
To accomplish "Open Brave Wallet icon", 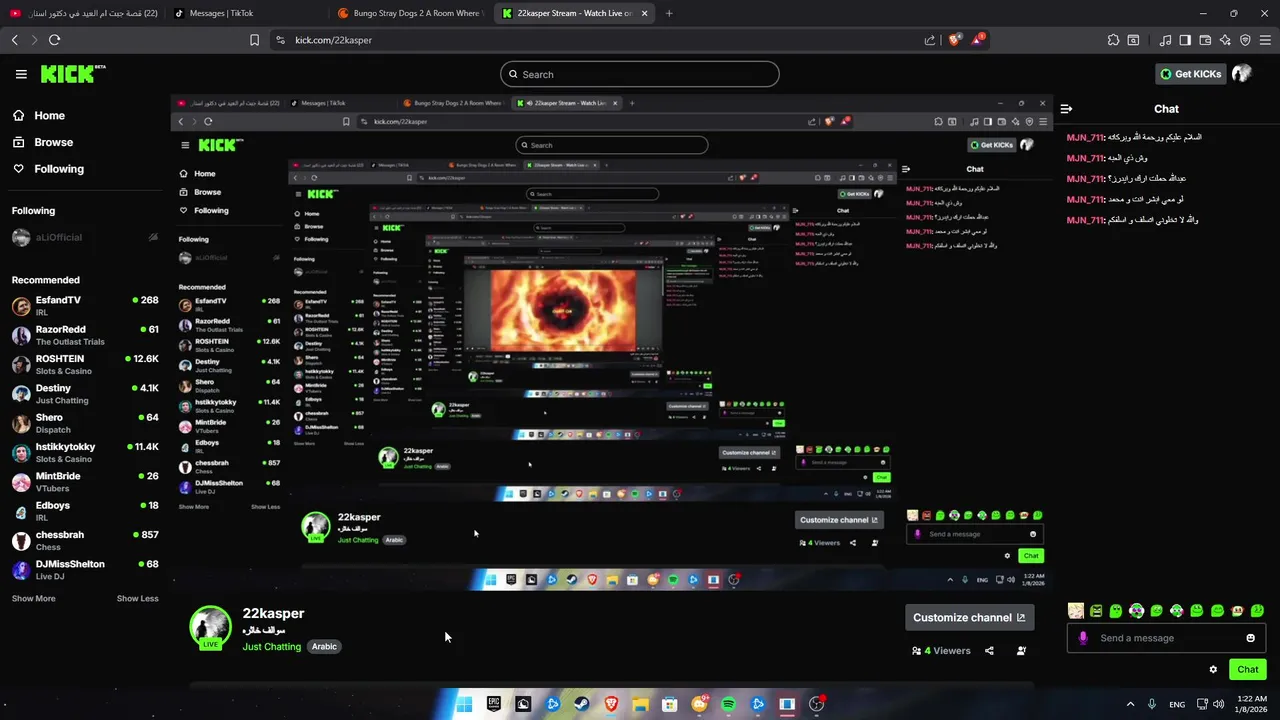I will coord(1205,40).
